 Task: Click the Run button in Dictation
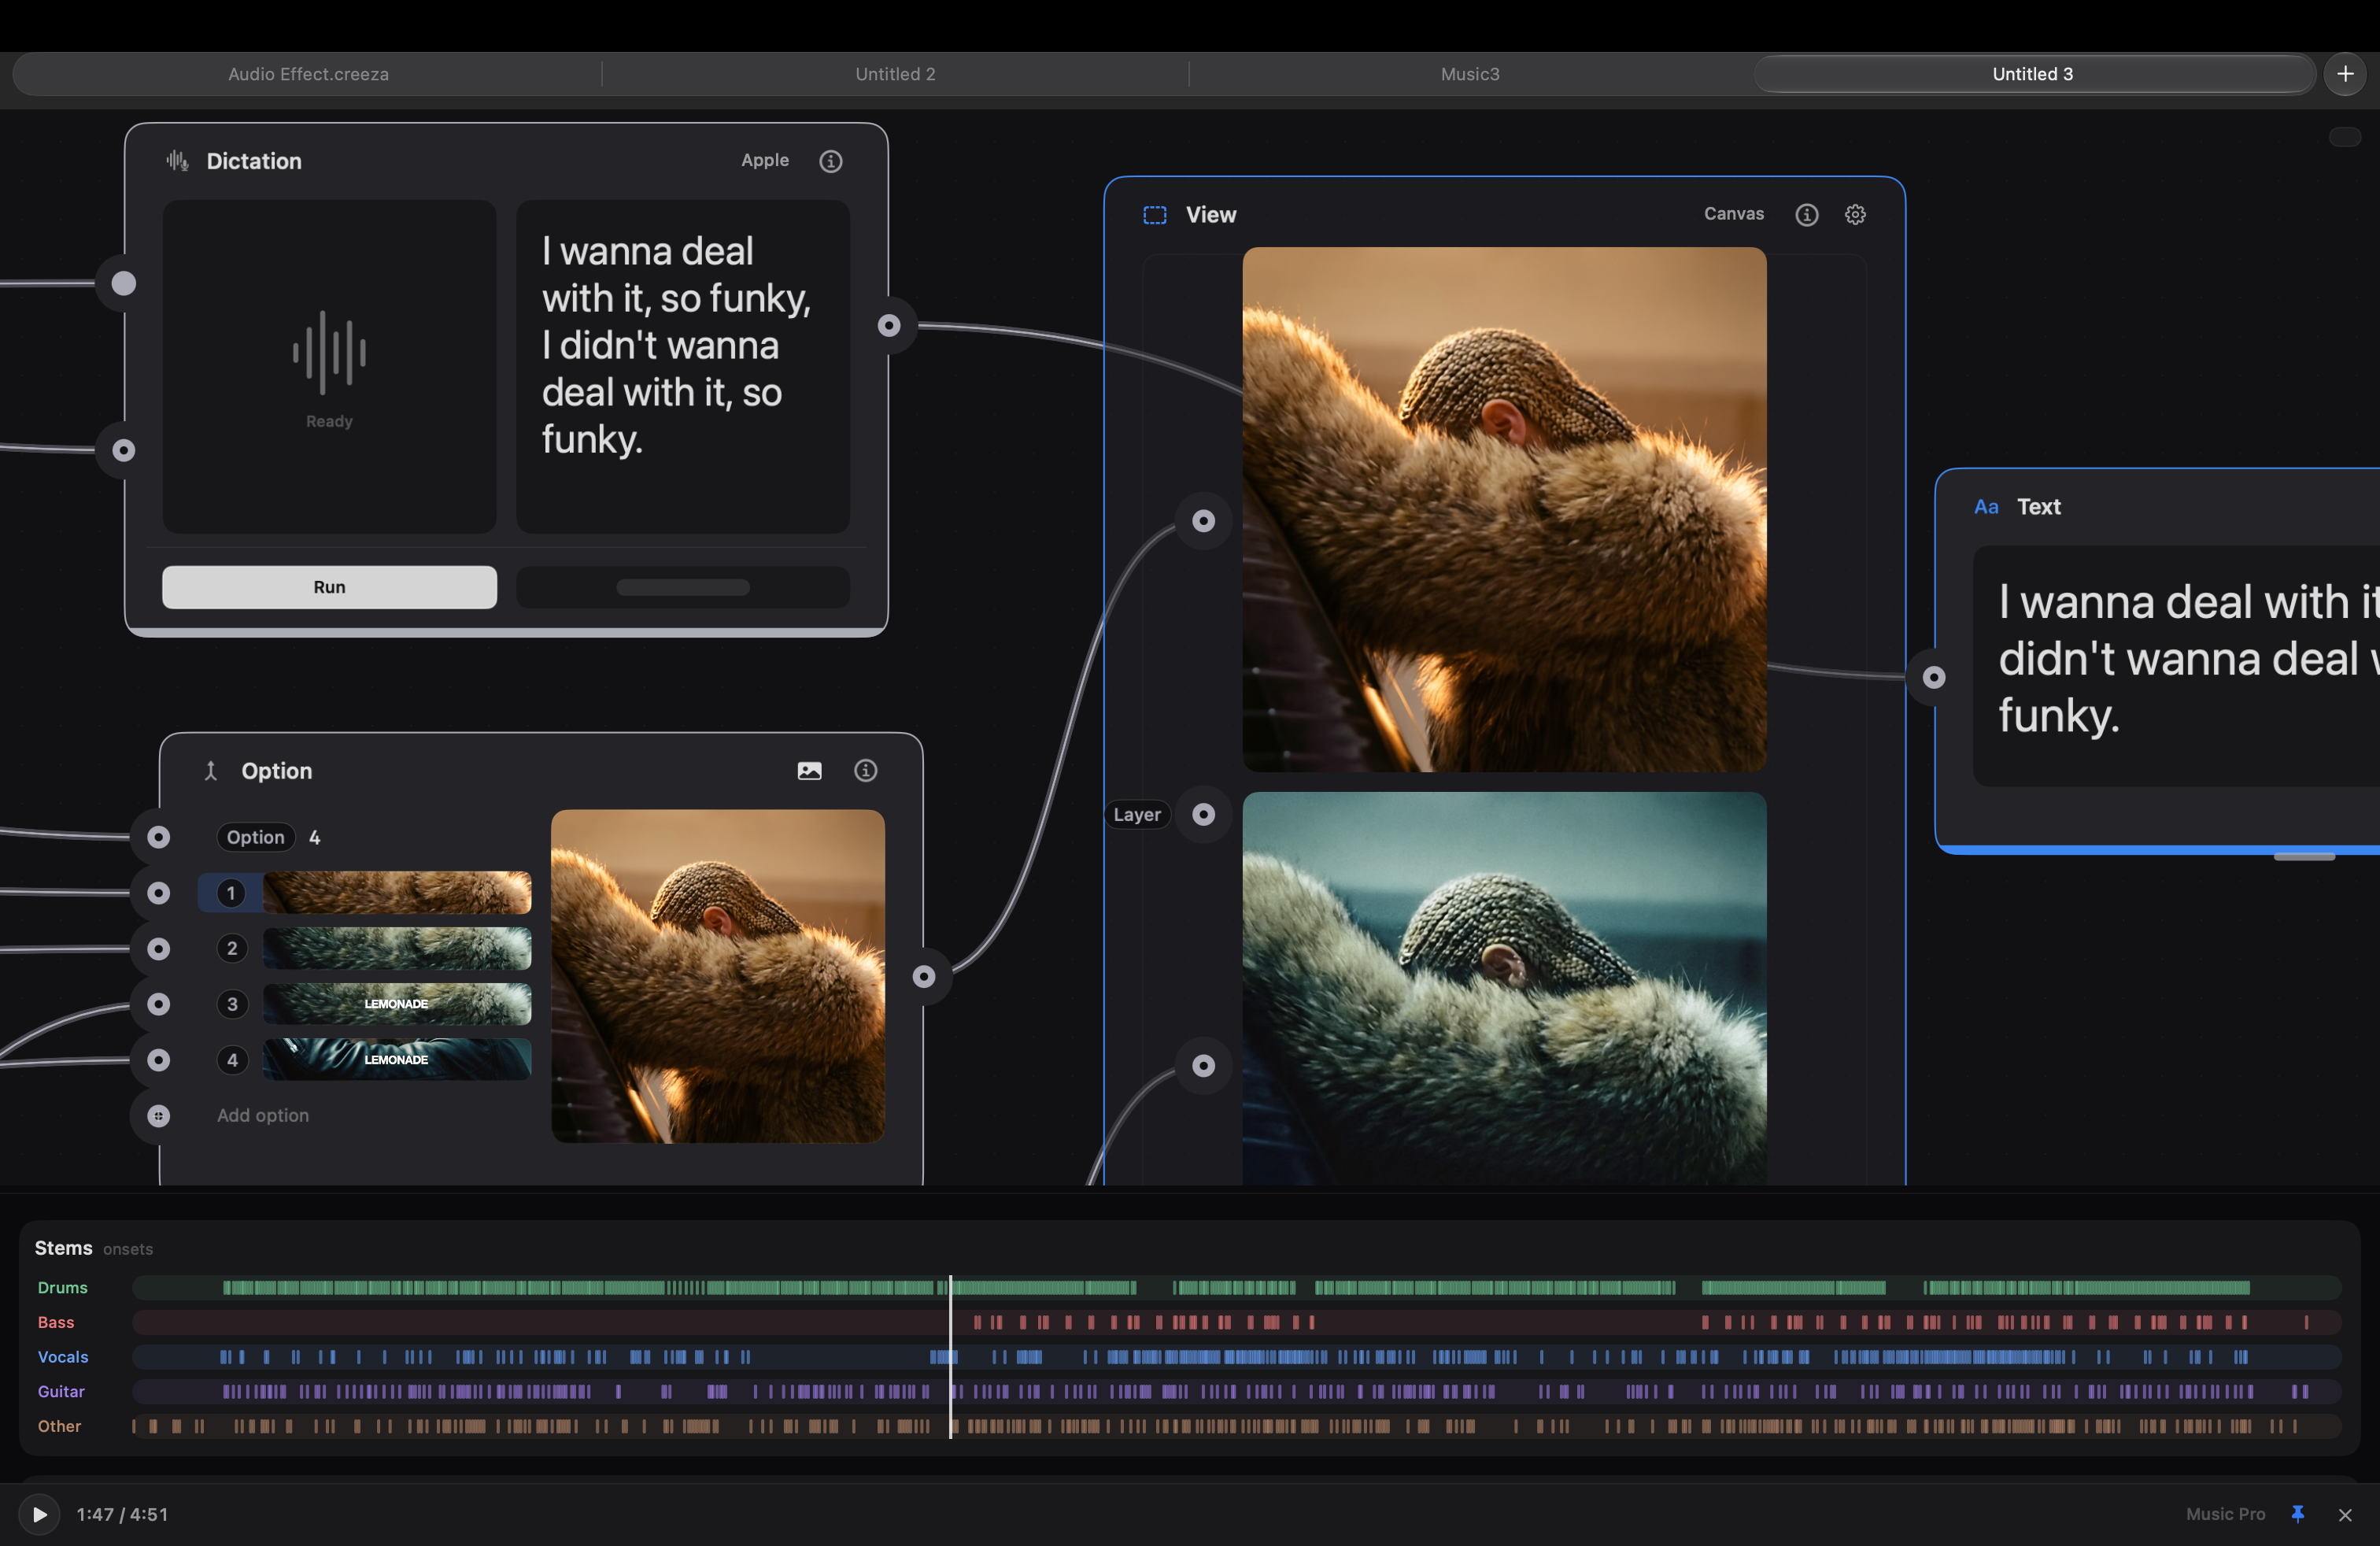pyautogui.click(x=329, y=588)
